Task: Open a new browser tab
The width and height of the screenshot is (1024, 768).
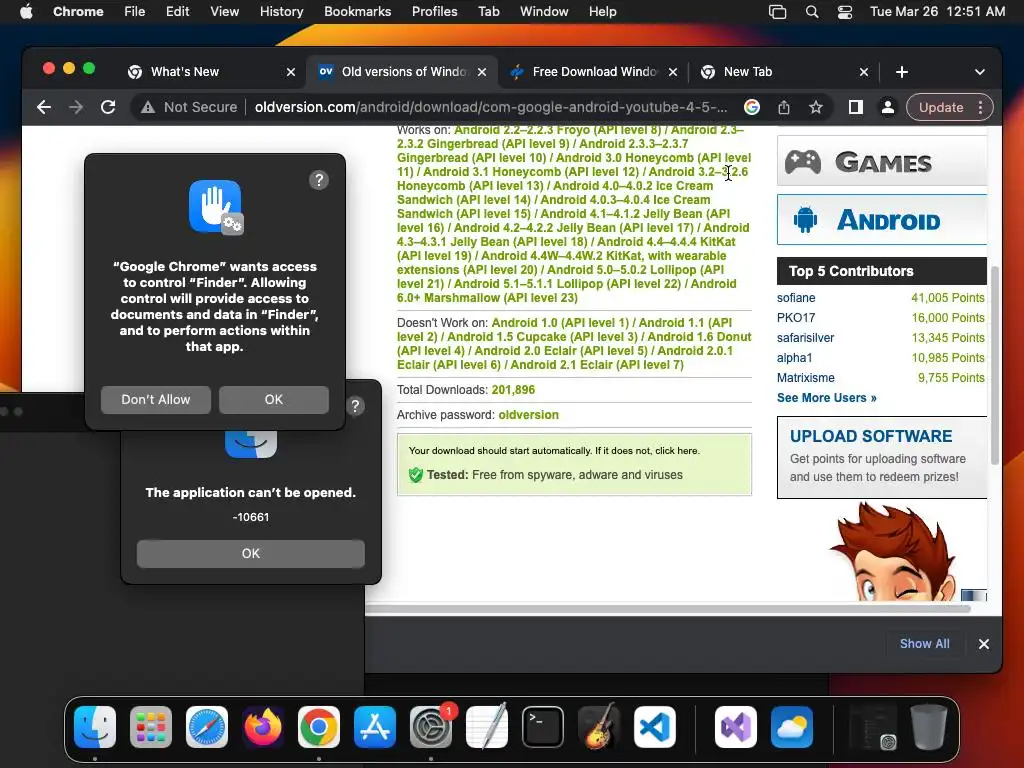Action: tap(902, 72)
